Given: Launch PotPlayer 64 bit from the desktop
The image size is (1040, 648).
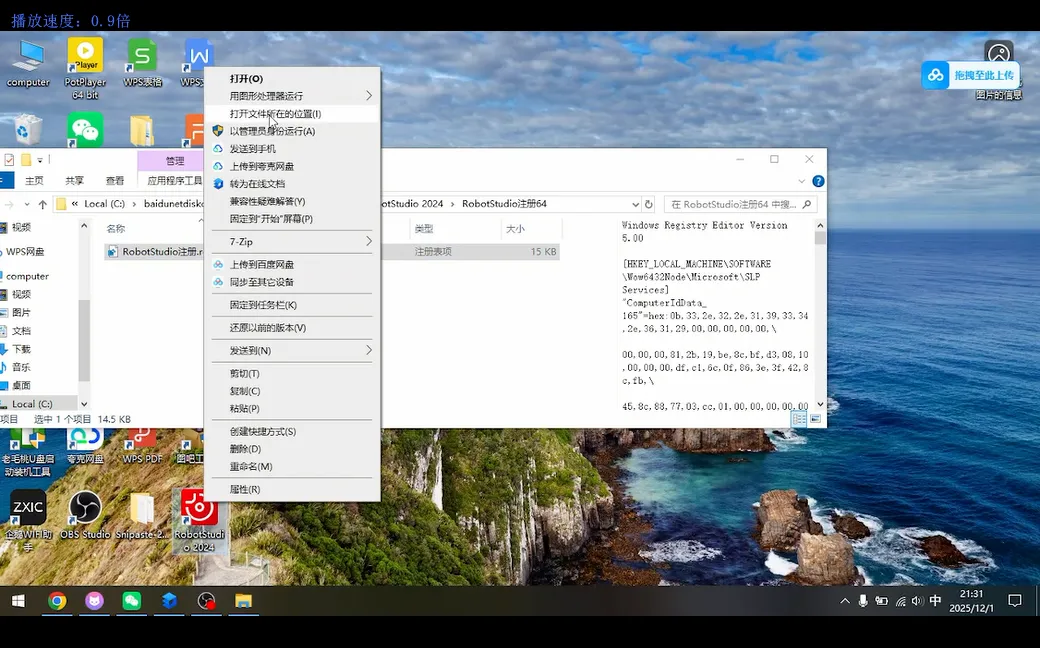Looking at the screenshot, I should [84, 58].
